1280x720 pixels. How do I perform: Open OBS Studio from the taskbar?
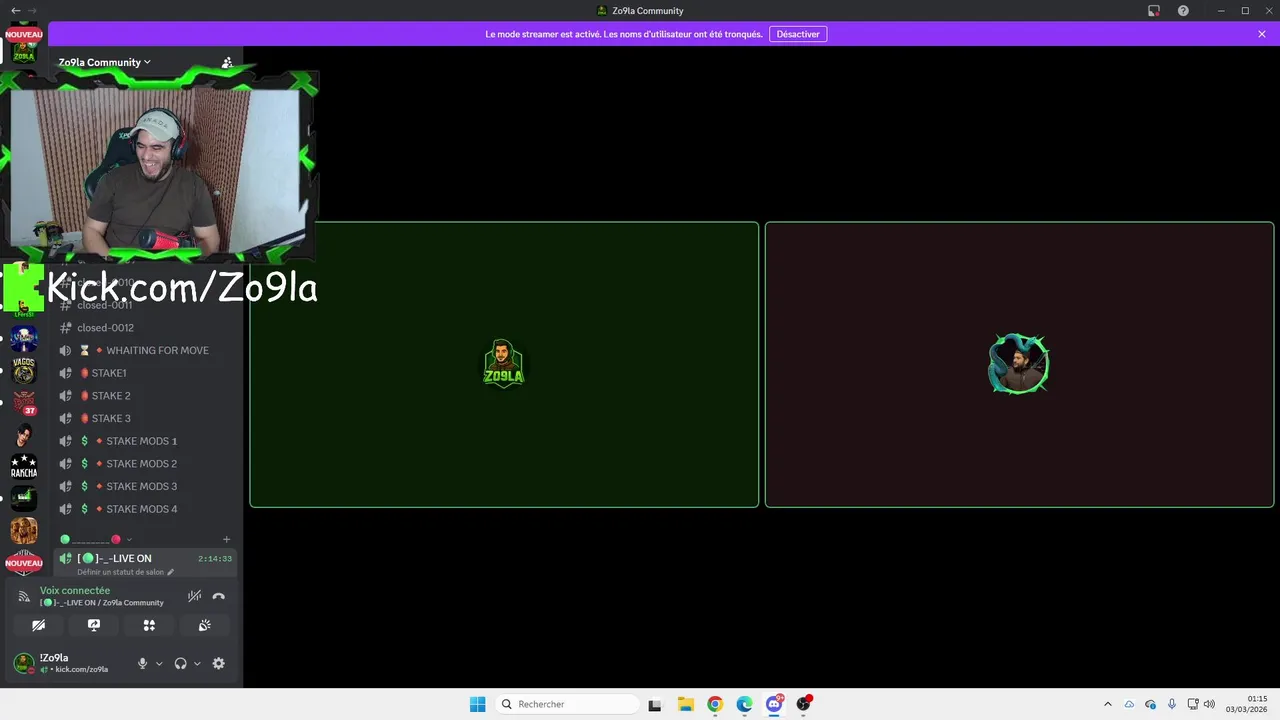(x=804, y=704)
